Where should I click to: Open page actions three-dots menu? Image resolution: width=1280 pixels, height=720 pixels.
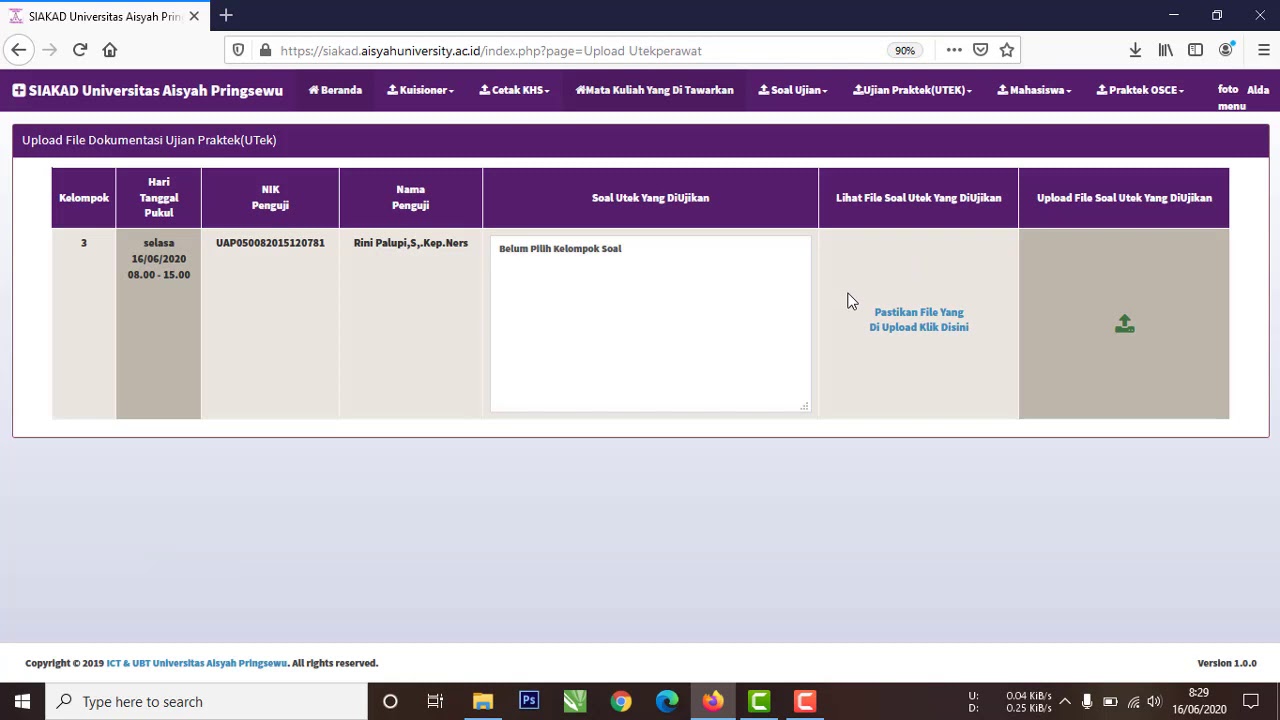954,50
